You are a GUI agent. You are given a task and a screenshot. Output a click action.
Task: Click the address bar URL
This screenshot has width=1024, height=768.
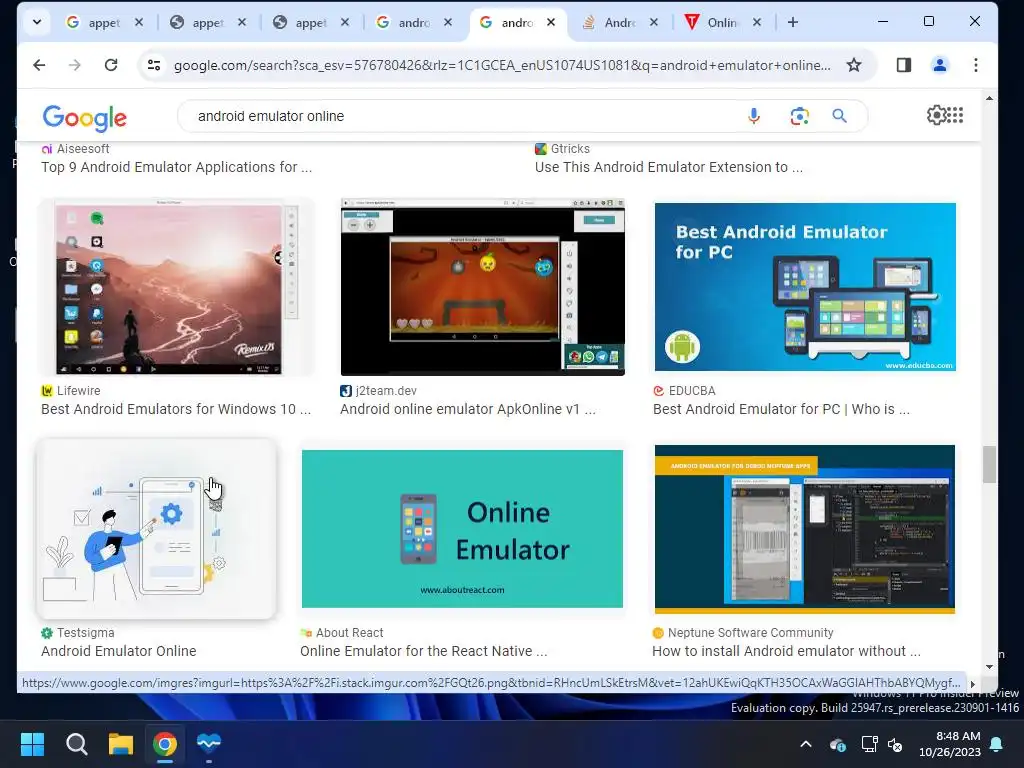click(x=502, y=65)
